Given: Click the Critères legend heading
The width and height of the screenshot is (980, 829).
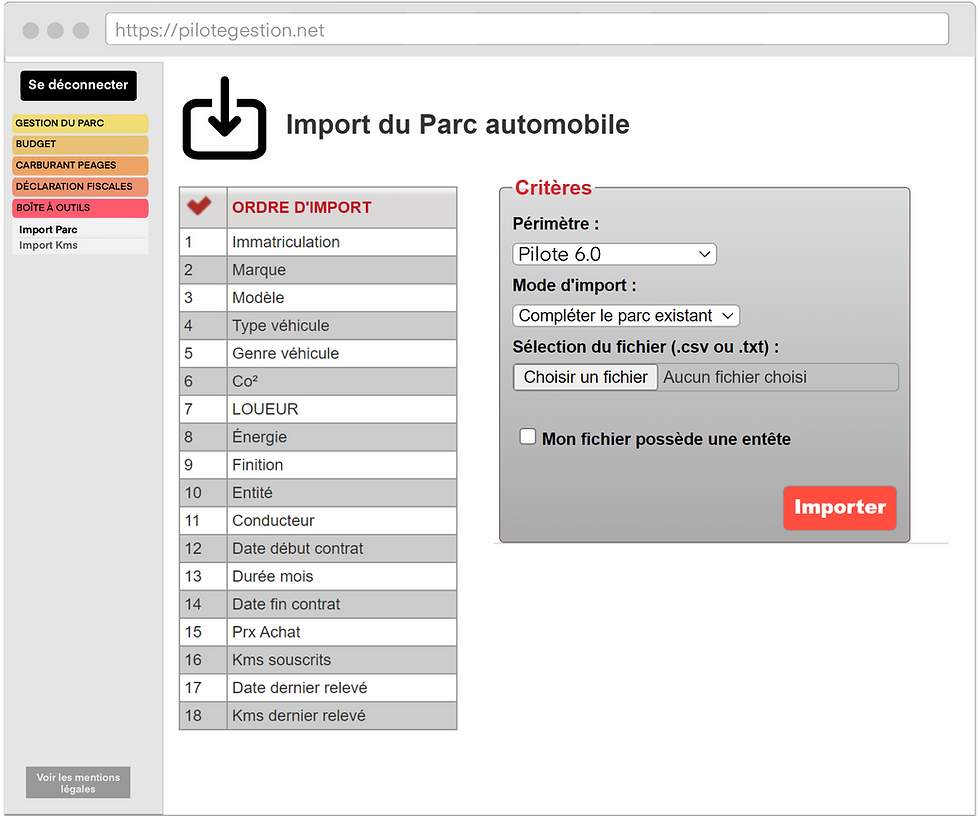Looking at the screenshot, I should [553, 188].
